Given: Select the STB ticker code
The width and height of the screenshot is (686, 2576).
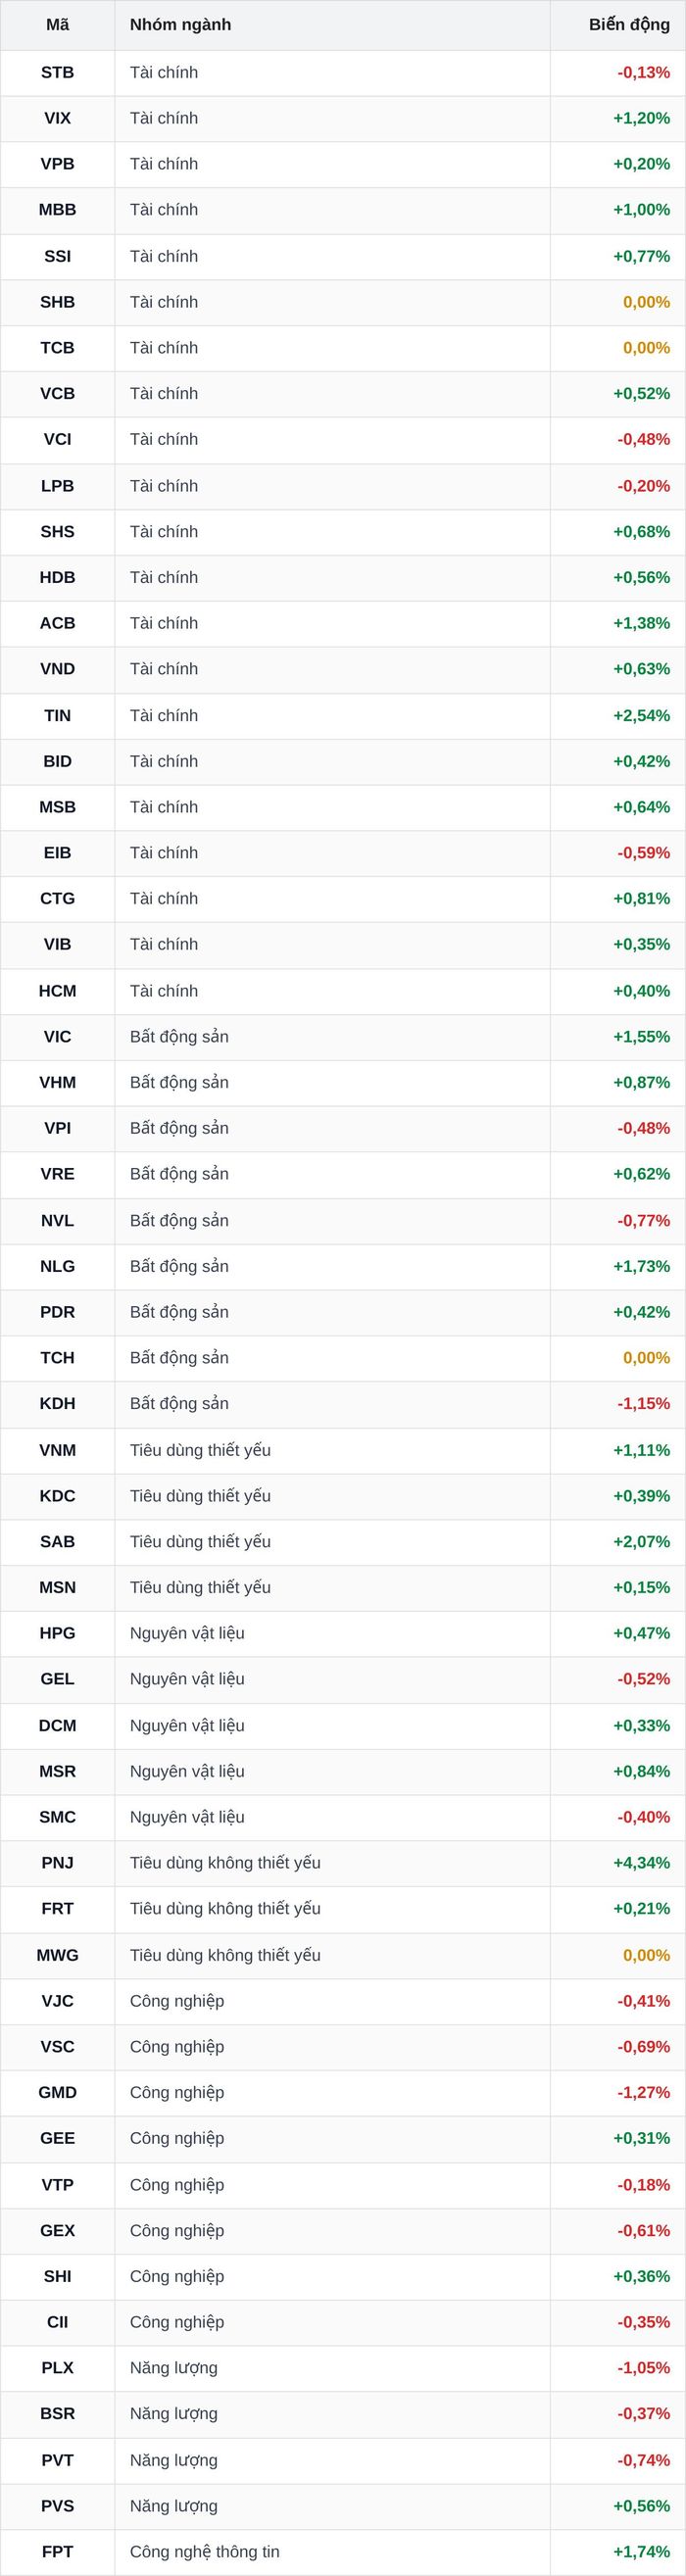Looking at the screenshot, I should click(x=57, y=73).
